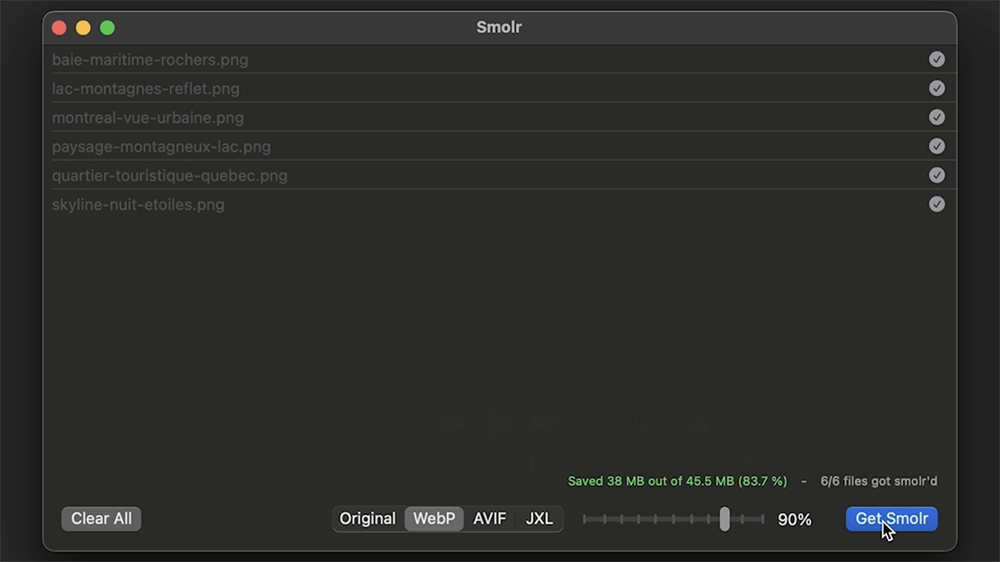Image resolution: width=1000 pixels, height=562 pixels.
Task: Click the checkmark icon for skyline-nuit-etoiles.png
Action: pos(936,204)
